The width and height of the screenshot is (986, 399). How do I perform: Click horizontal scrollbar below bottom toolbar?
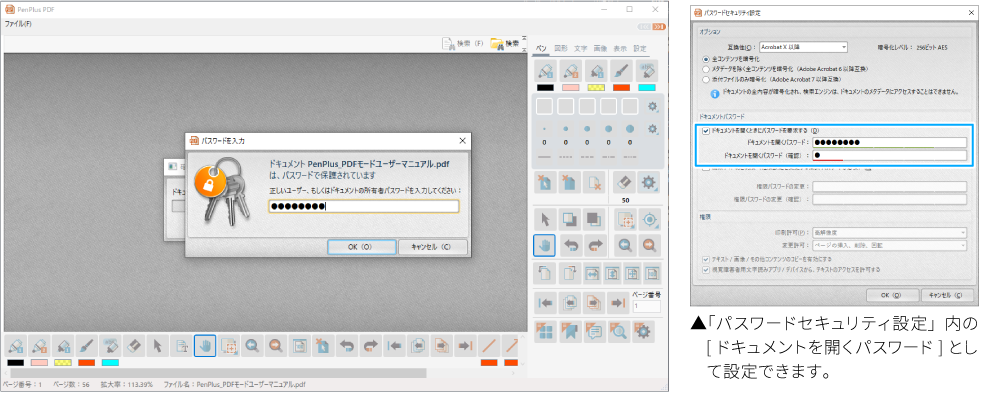click(x=218, y=373)
